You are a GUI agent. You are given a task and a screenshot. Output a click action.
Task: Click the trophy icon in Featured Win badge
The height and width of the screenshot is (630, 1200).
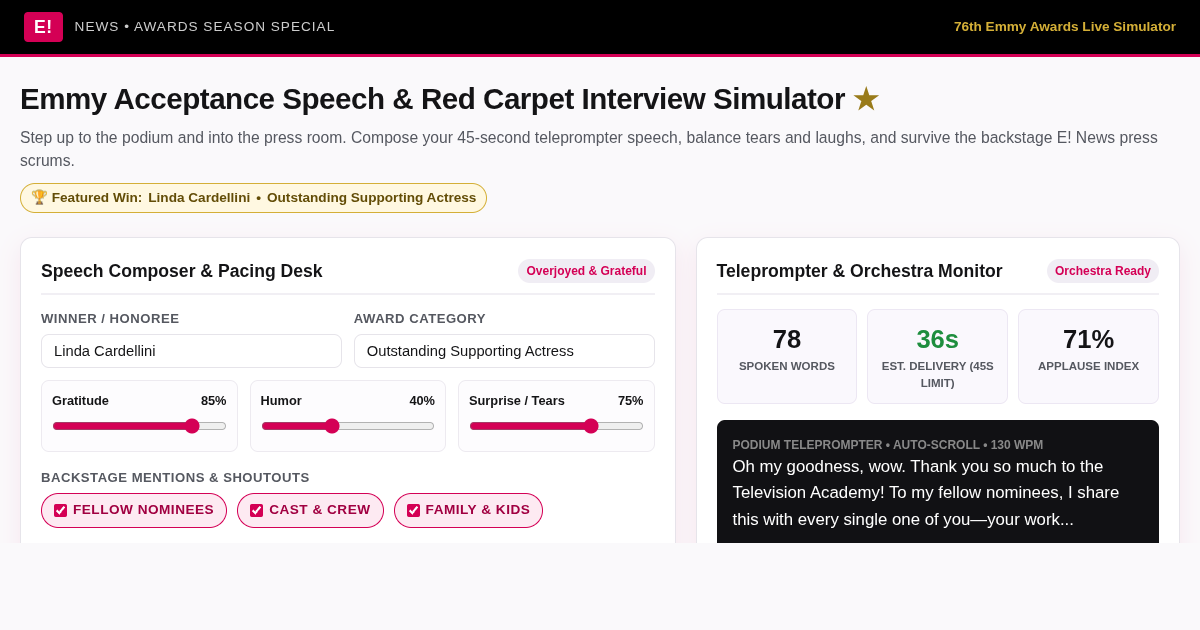point(39,198)
